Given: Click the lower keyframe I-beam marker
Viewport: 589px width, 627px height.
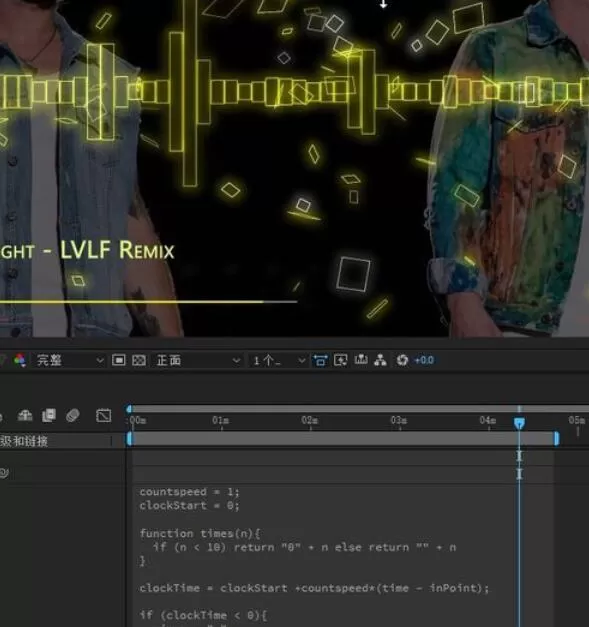Looking at the screenshot, I should [519, 474].
